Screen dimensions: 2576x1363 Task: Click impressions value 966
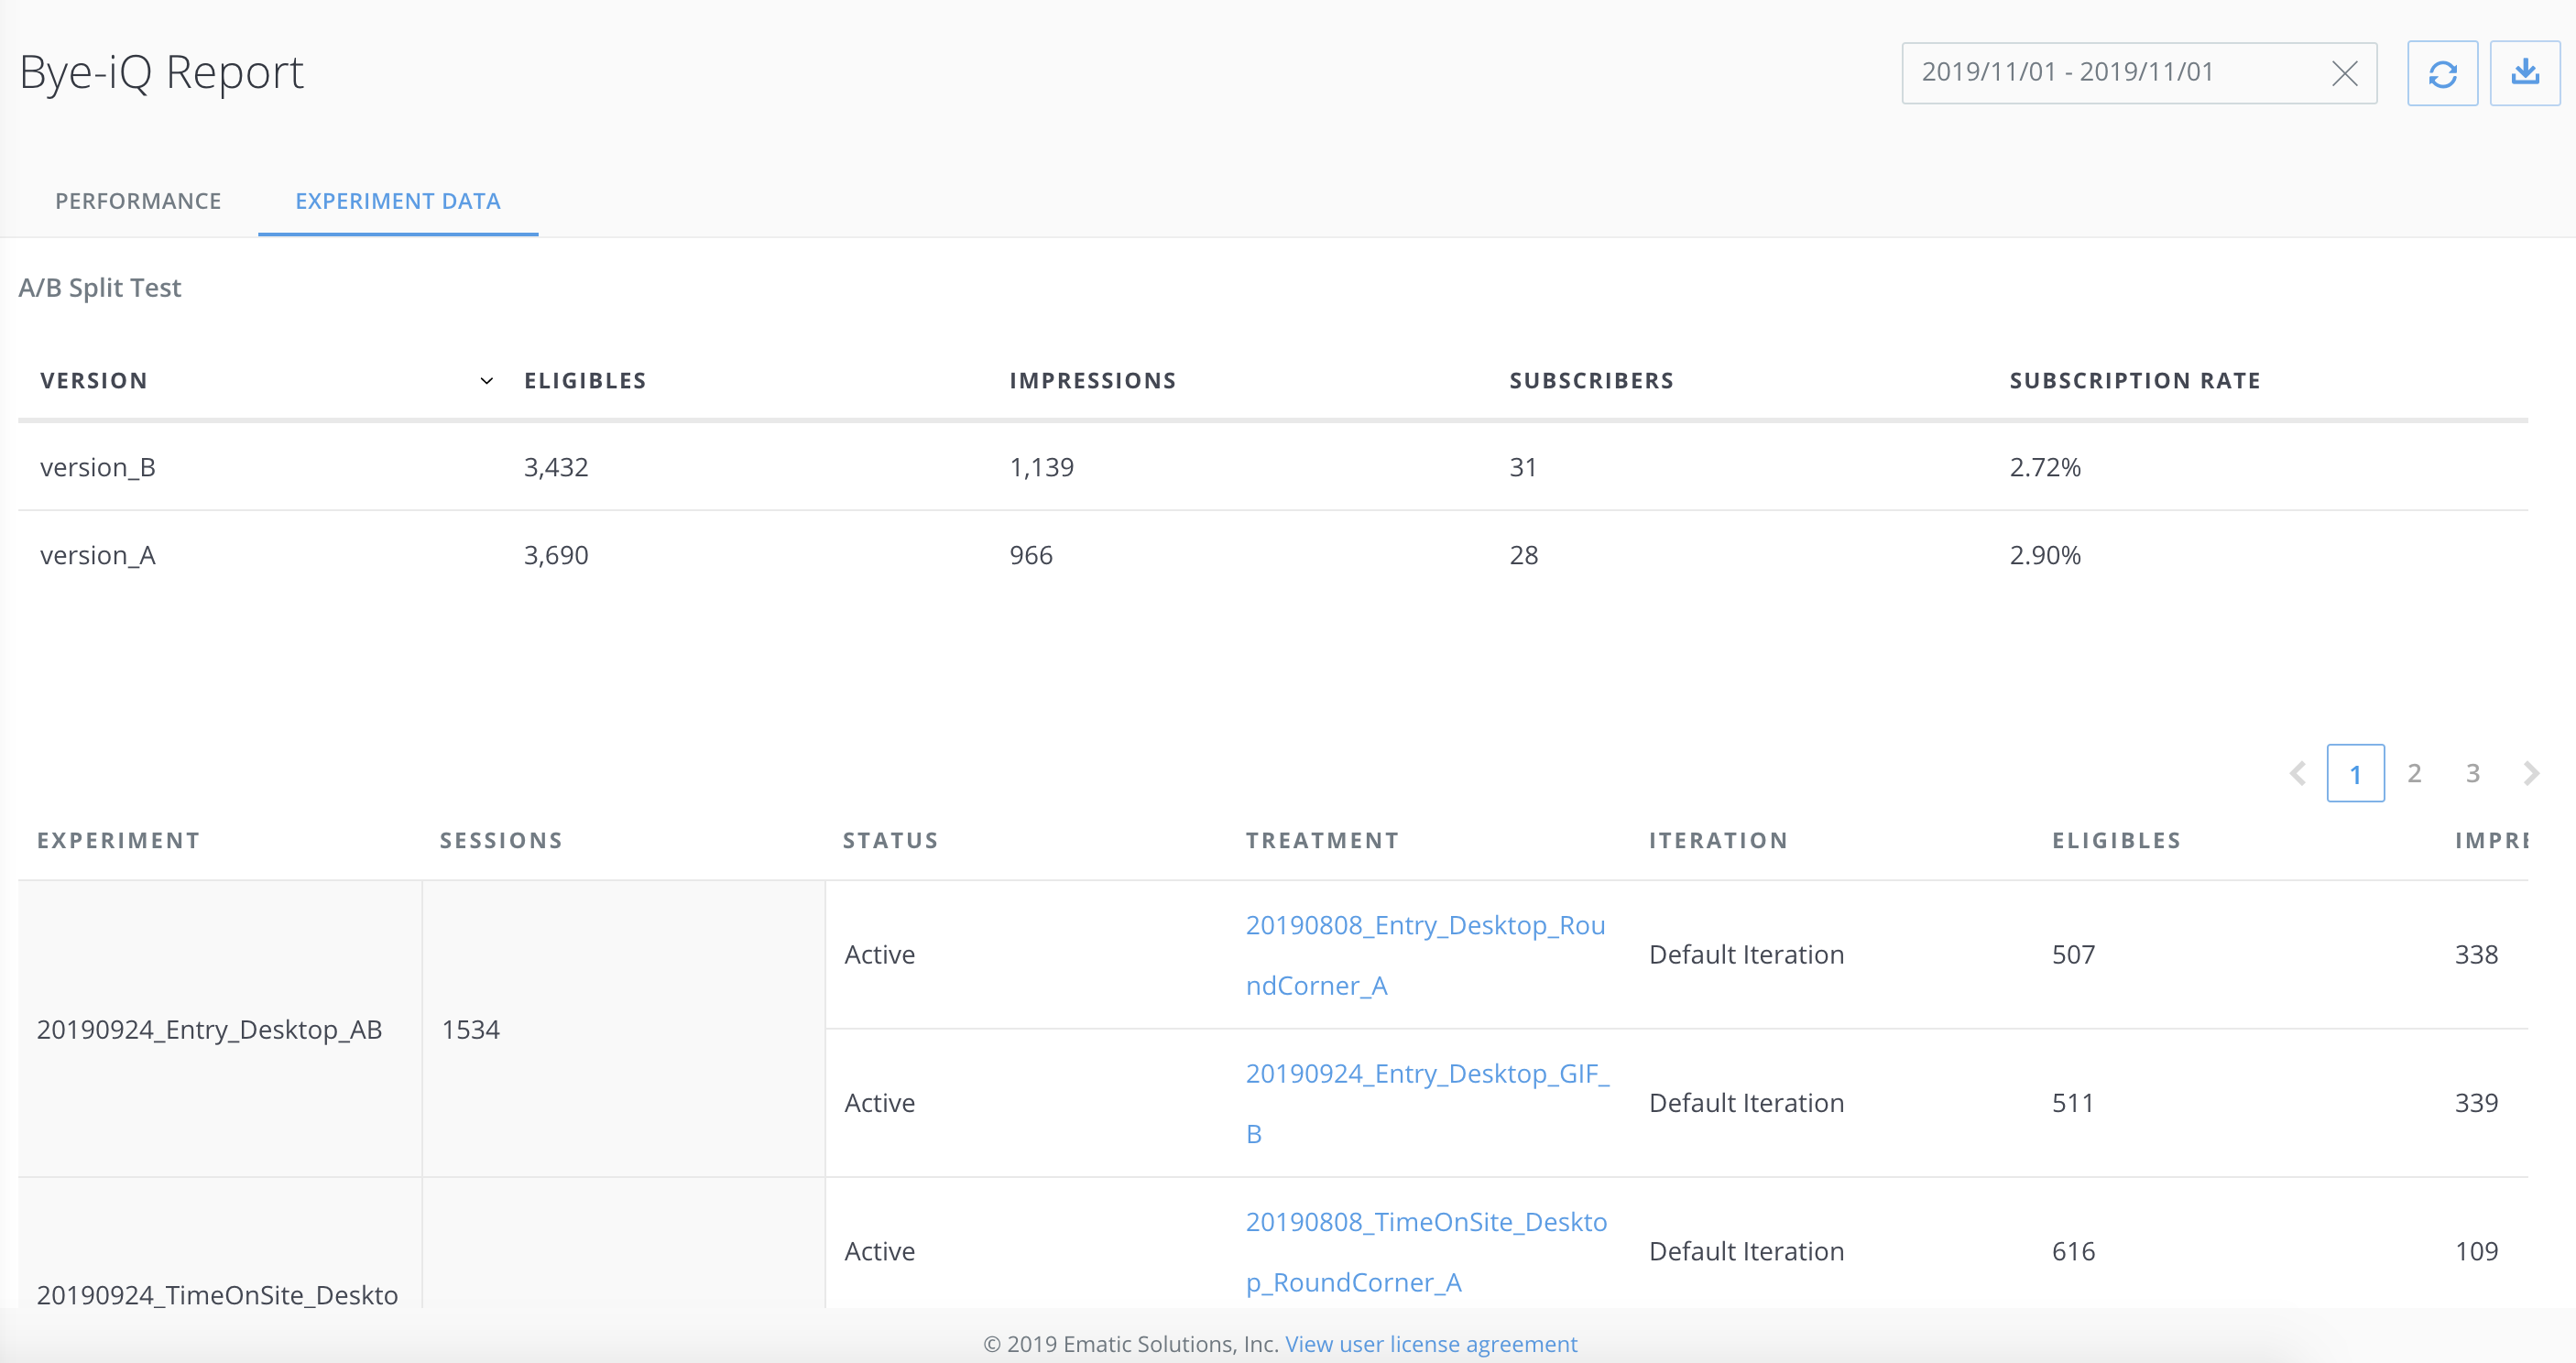(1031, 555)
